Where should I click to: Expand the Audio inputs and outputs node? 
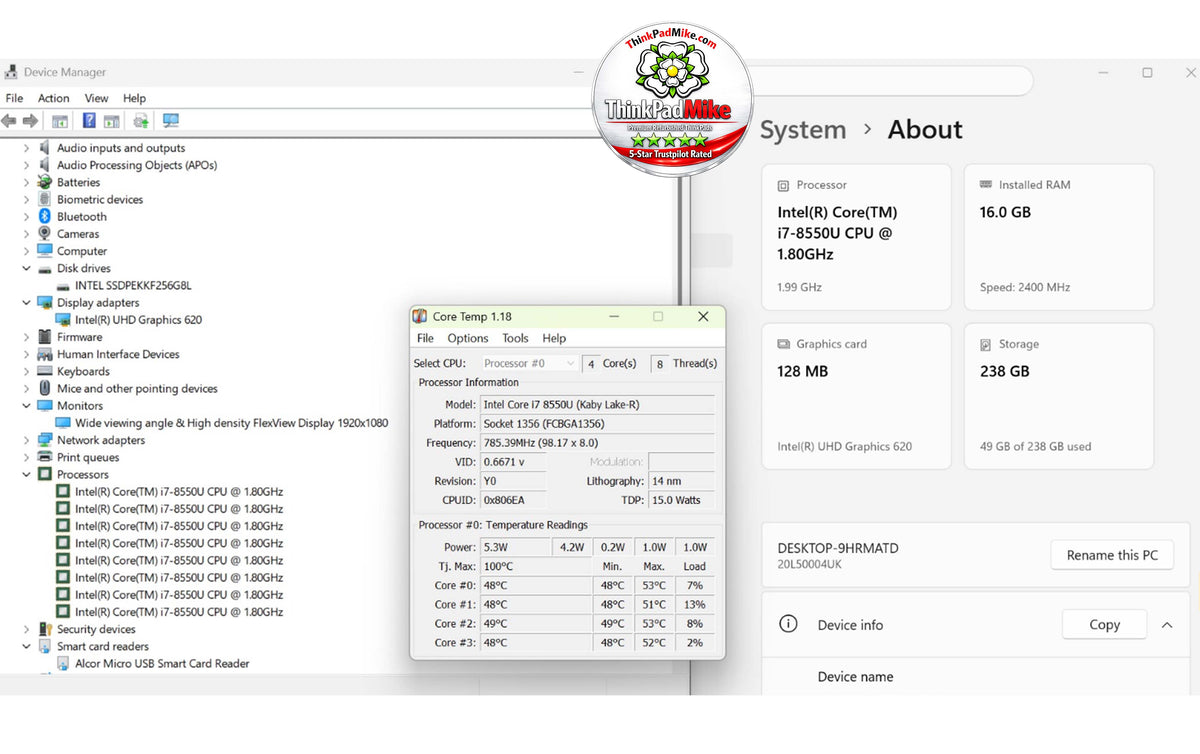click(x=26, y=148)
